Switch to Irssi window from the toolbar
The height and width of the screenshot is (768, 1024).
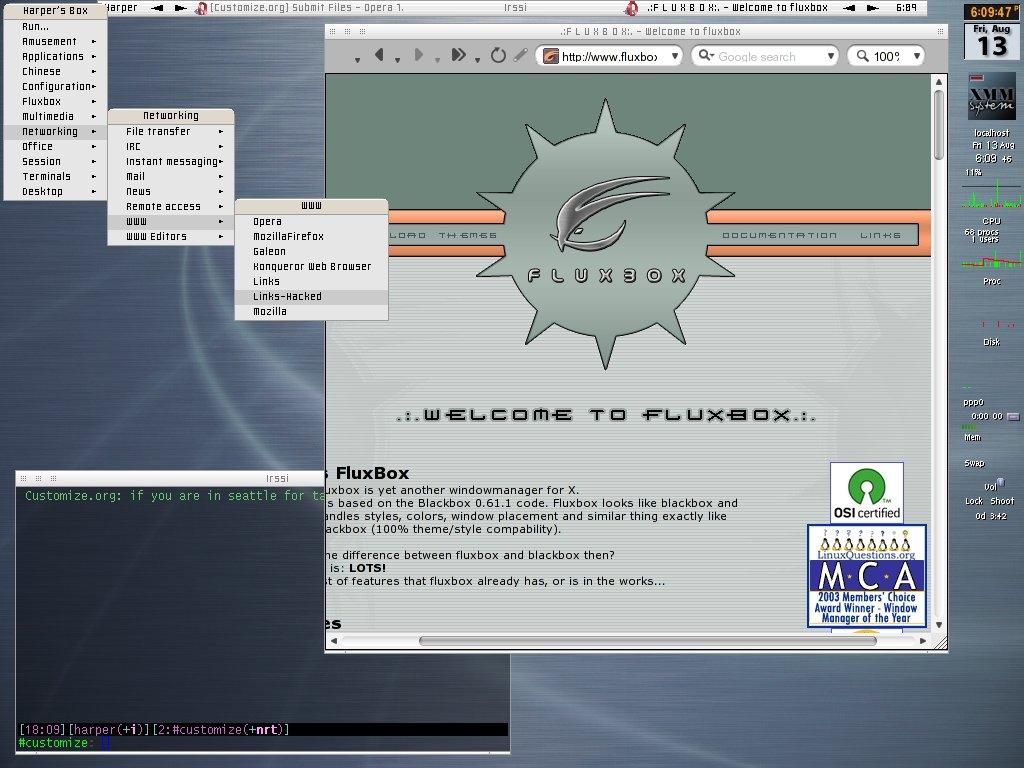click(x=515, y=8)
